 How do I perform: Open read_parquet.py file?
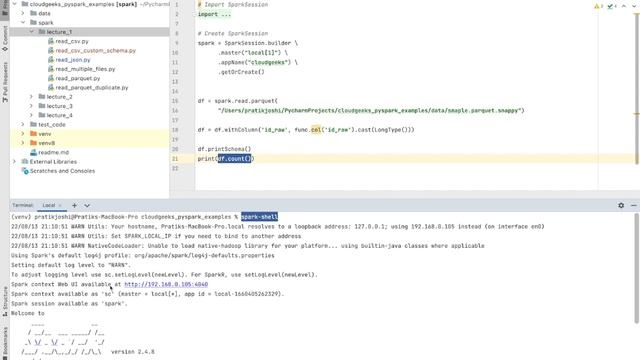tap(78, 78)
